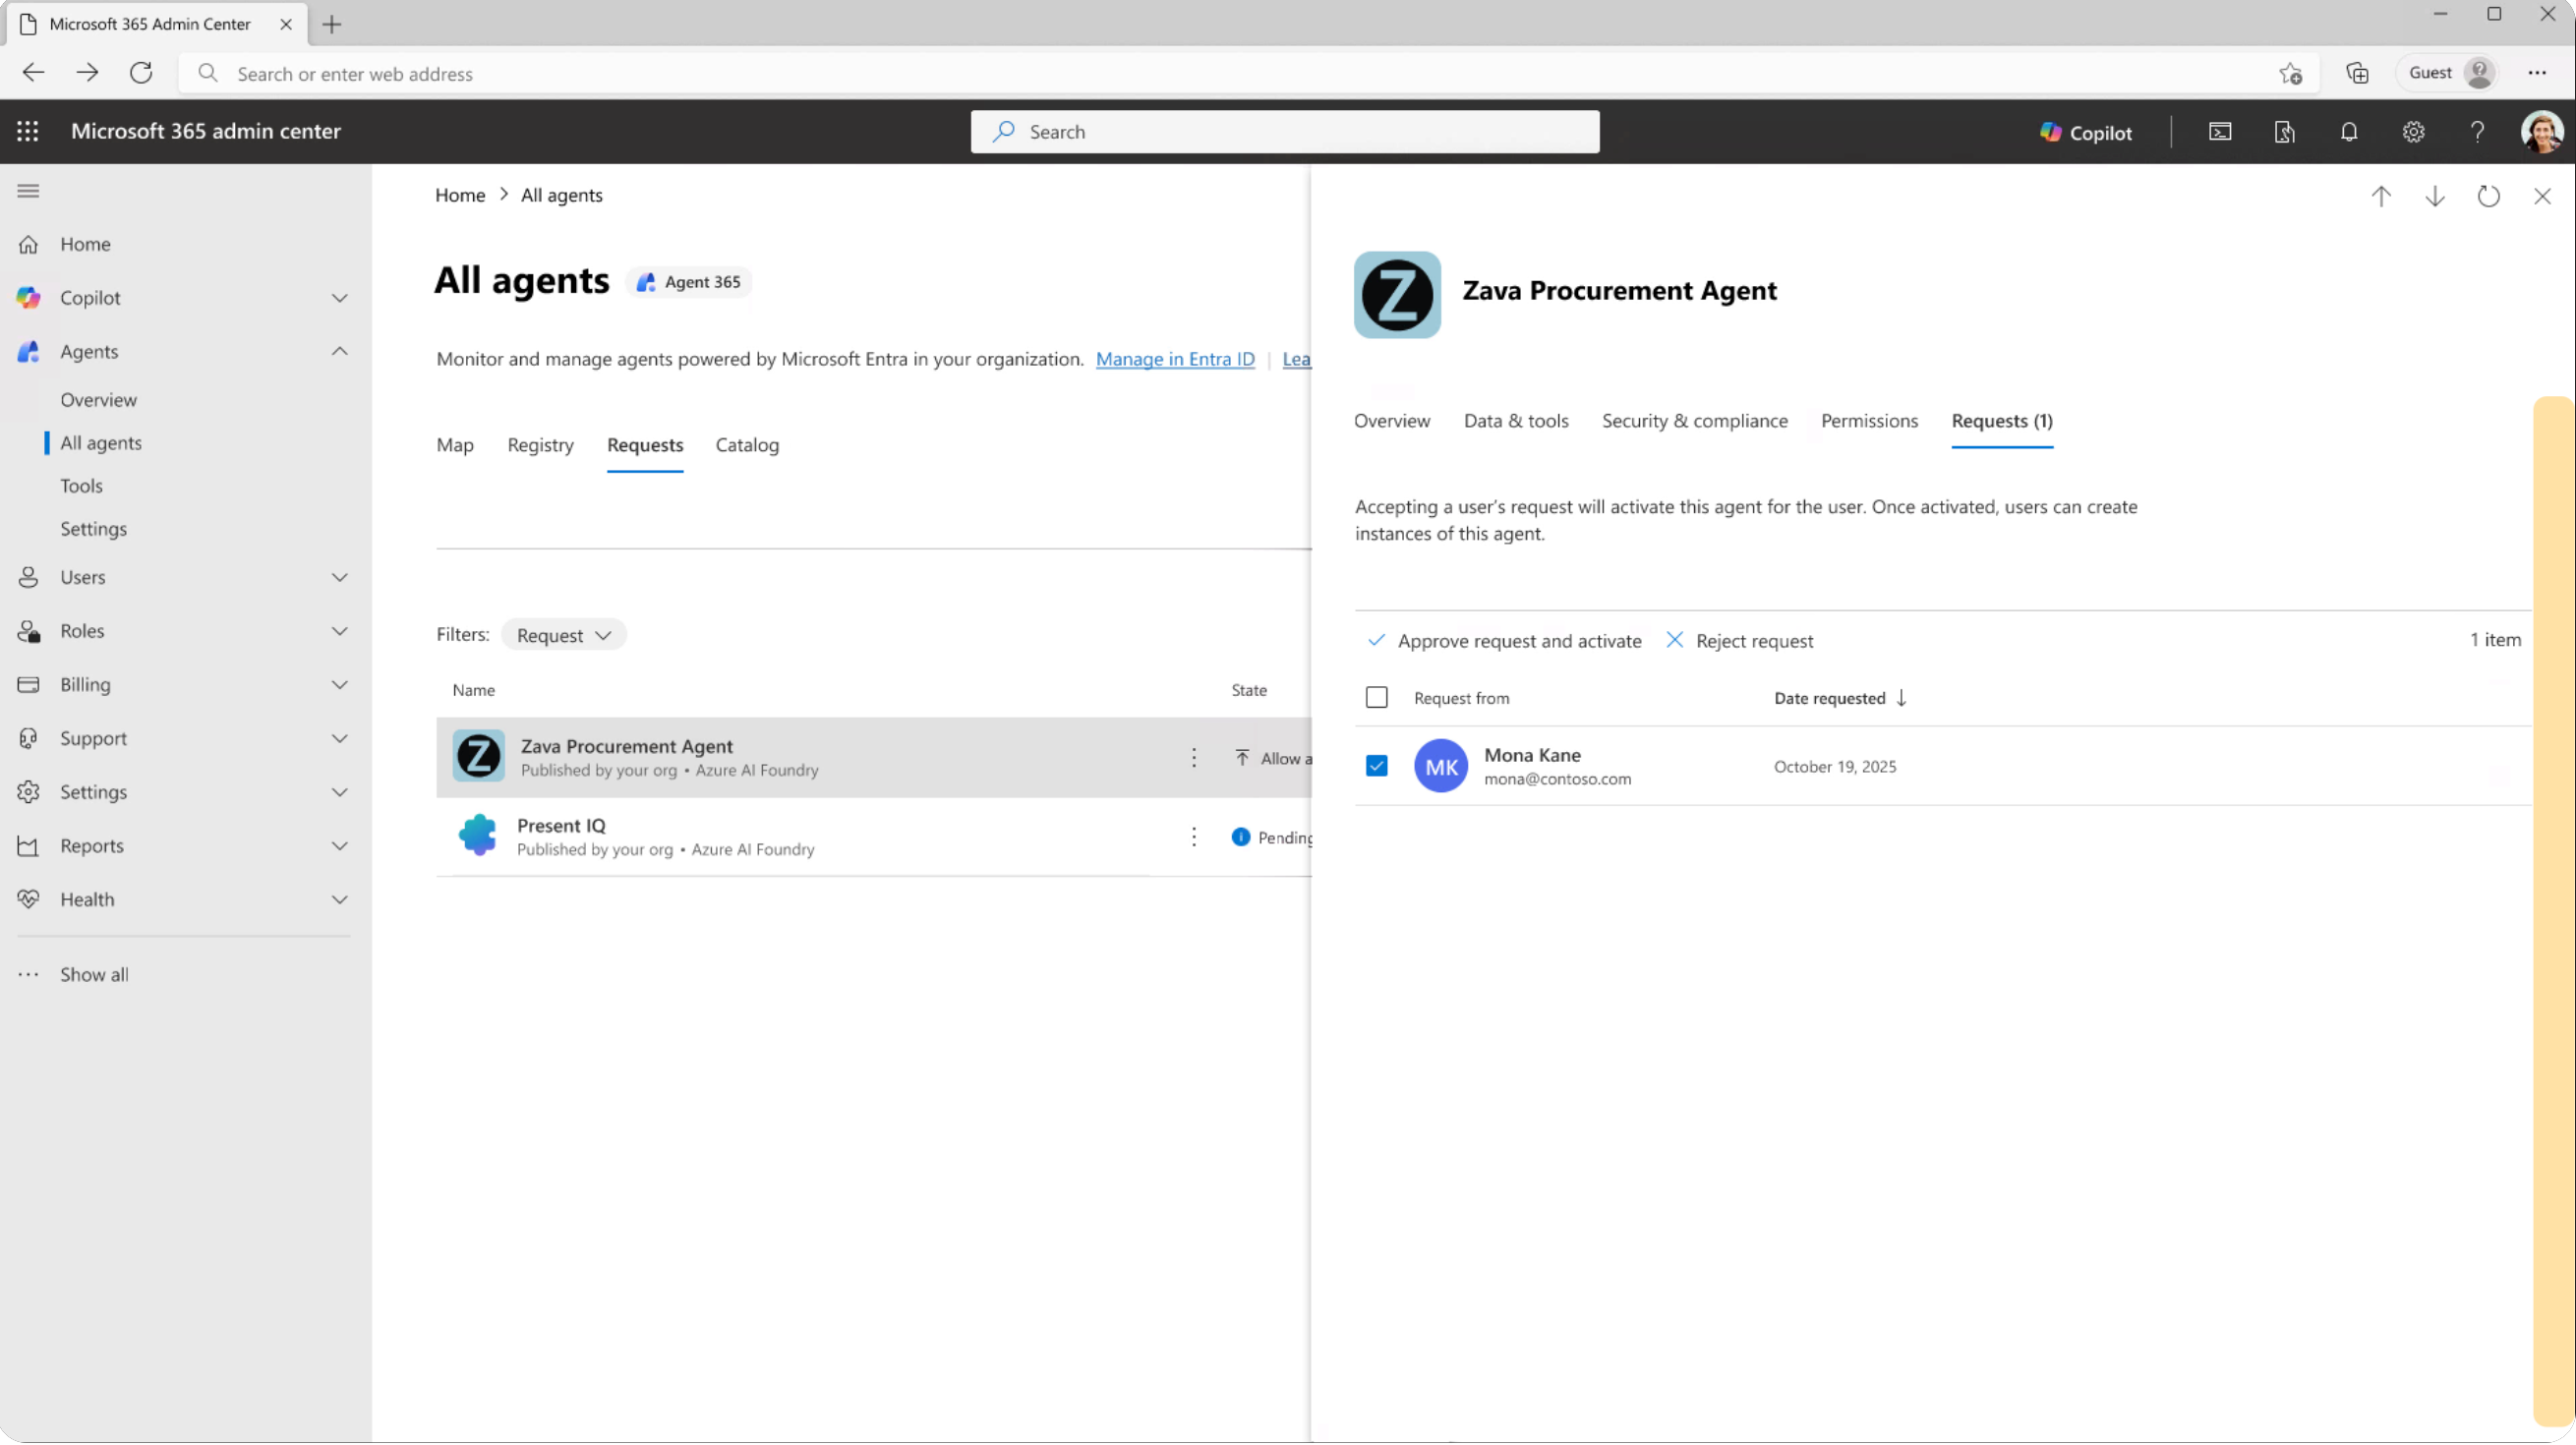Viewport: 2576px width, 1445px height.
Task: Open the Request filter dropdown
Action: (x=564, y=636)
